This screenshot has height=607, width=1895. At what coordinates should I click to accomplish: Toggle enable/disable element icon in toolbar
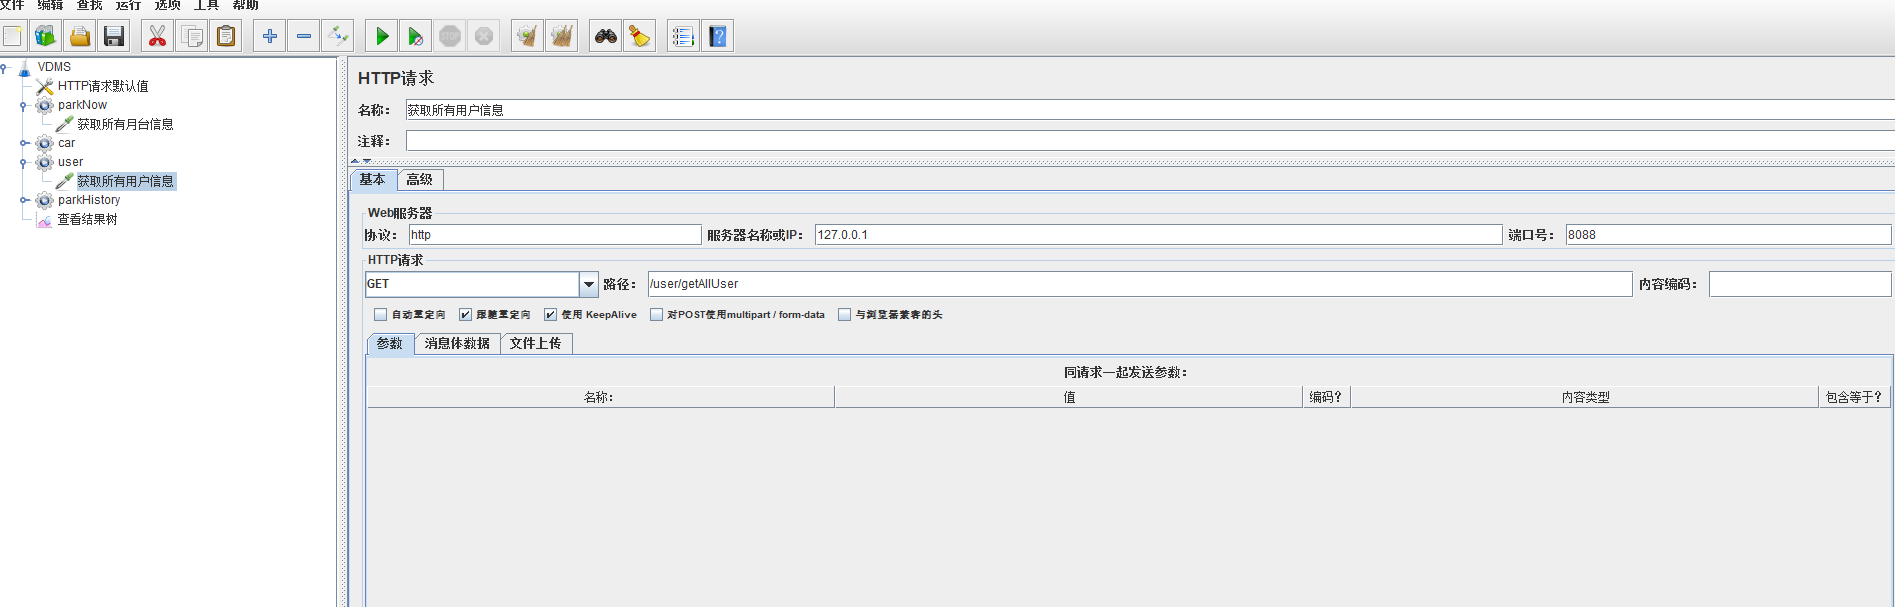pos(338,36)
